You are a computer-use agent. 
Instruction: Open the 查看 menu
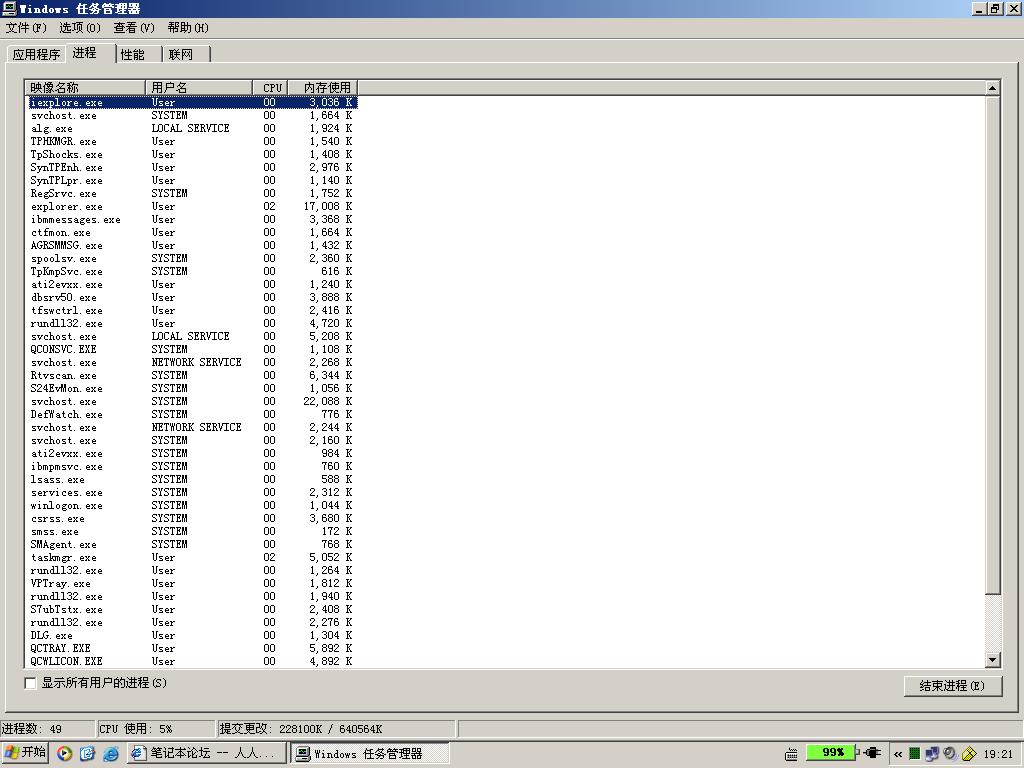point(133,28)
